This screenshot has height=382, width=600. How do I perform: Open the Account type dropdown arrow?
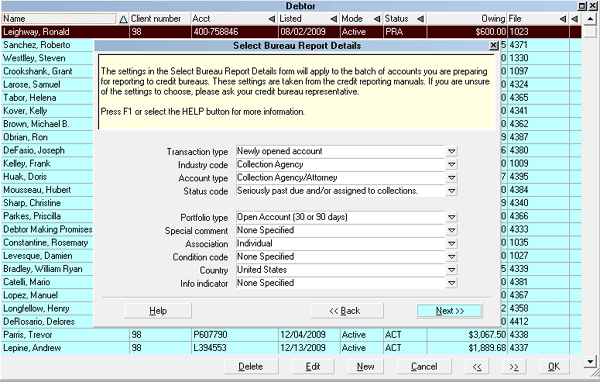(451, 178)
